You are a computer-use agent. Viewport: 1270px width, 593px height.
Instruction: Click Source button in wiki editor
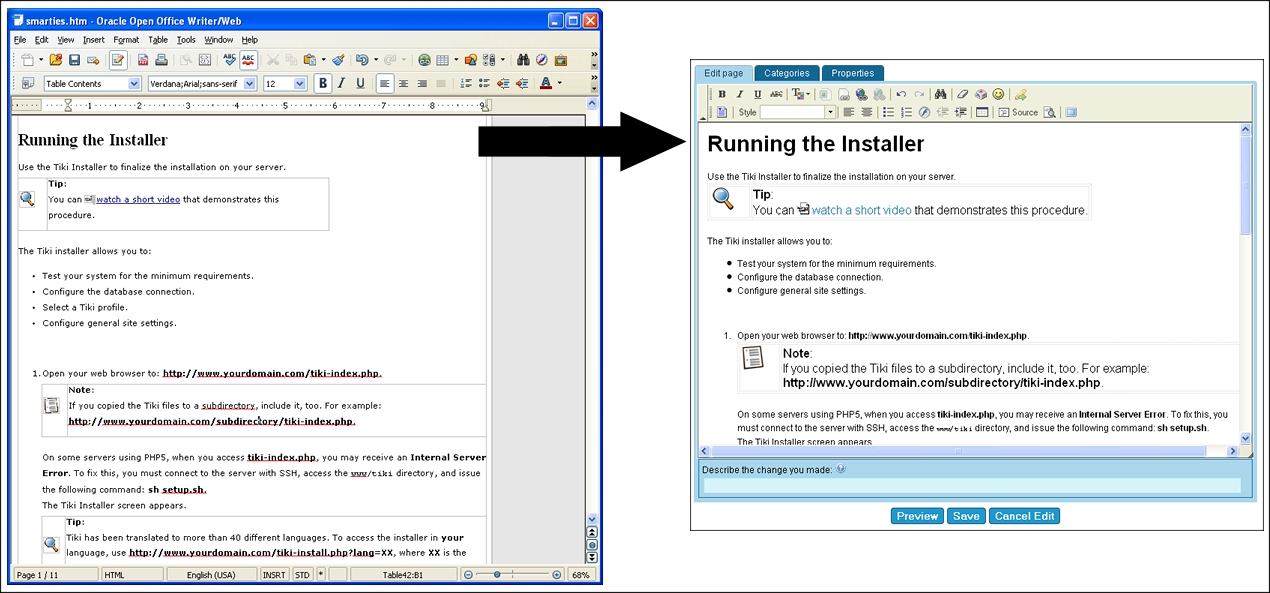[x=1018, y=112]
